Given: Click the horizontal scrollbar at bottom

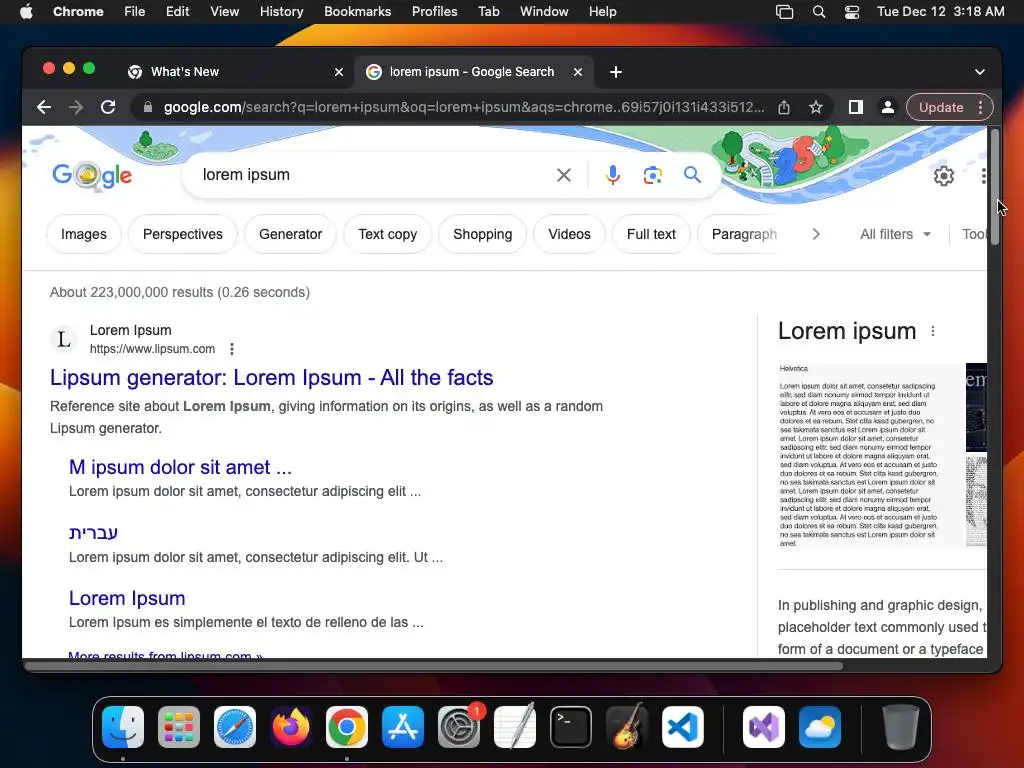Looking at the screenshot, I should (x=434, y=666).
